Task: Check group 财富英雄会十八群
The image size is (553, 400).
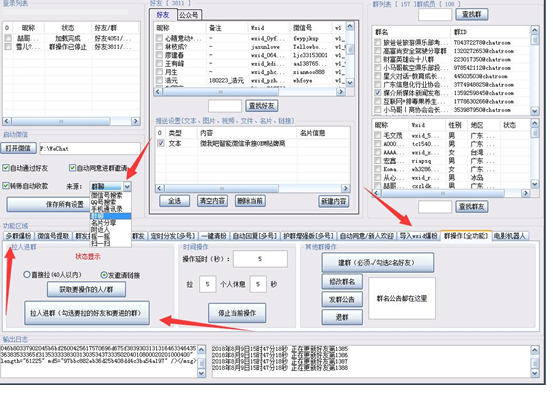Action: 378,59
